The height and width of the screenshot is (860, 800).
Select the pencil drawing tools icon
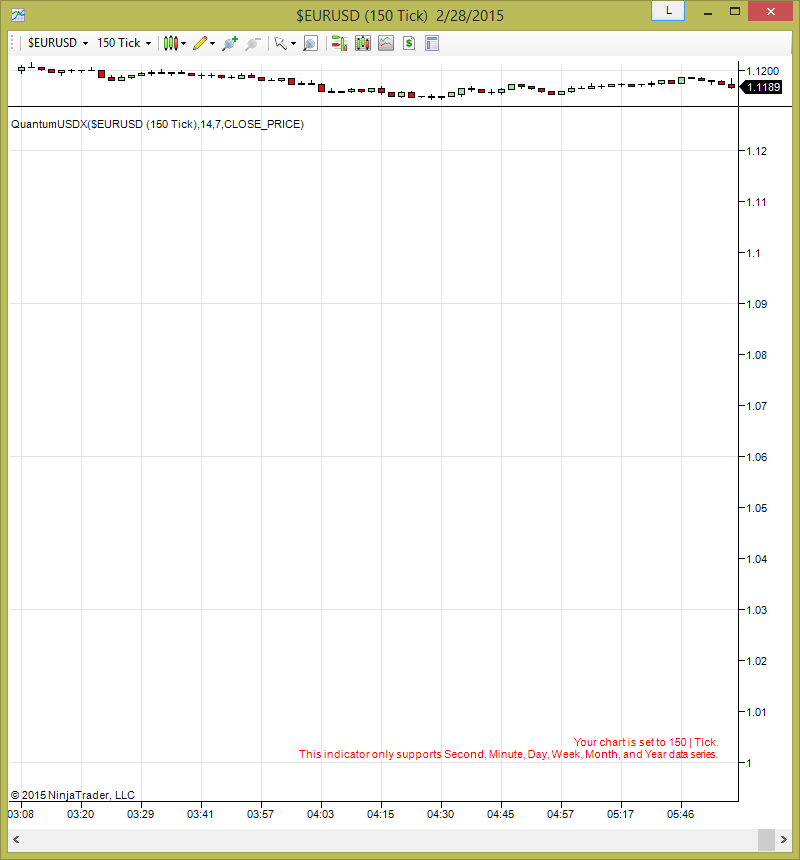(x=200, y=43)
